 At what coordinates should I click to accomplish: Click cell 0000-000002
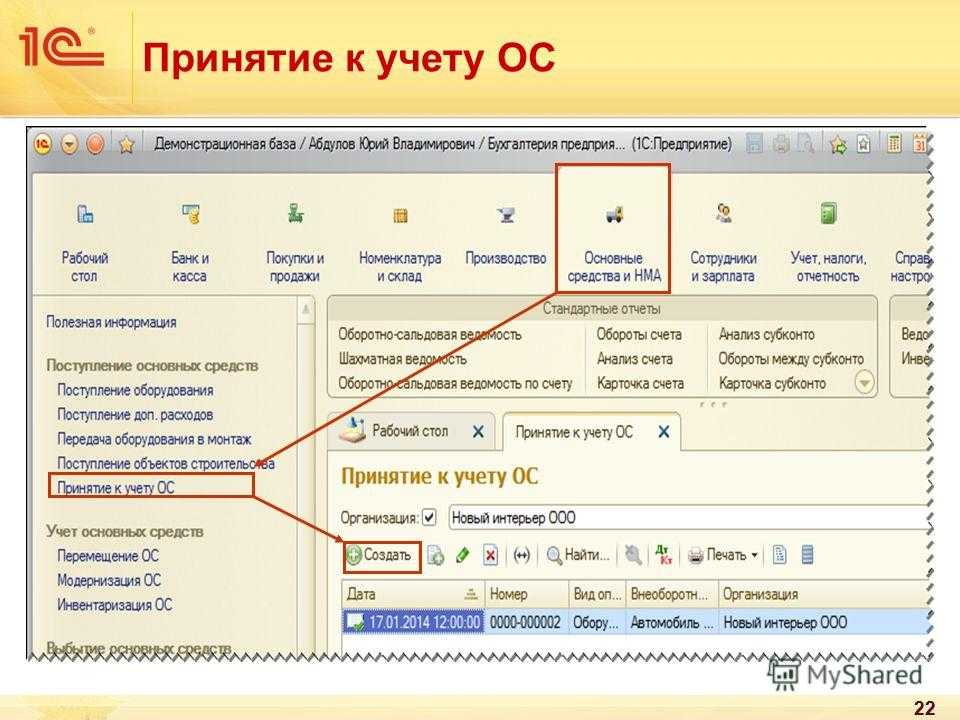pos(525,623)
